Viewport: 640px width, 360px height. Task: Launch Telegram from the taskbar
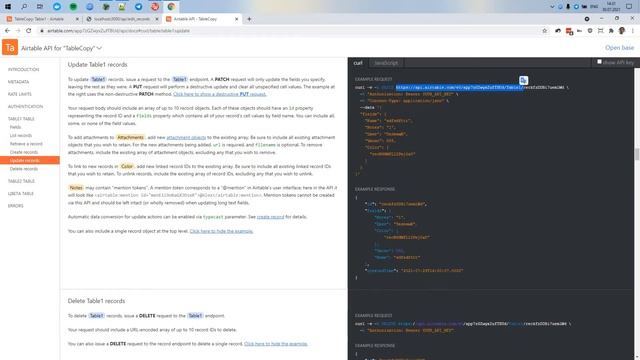138,7
